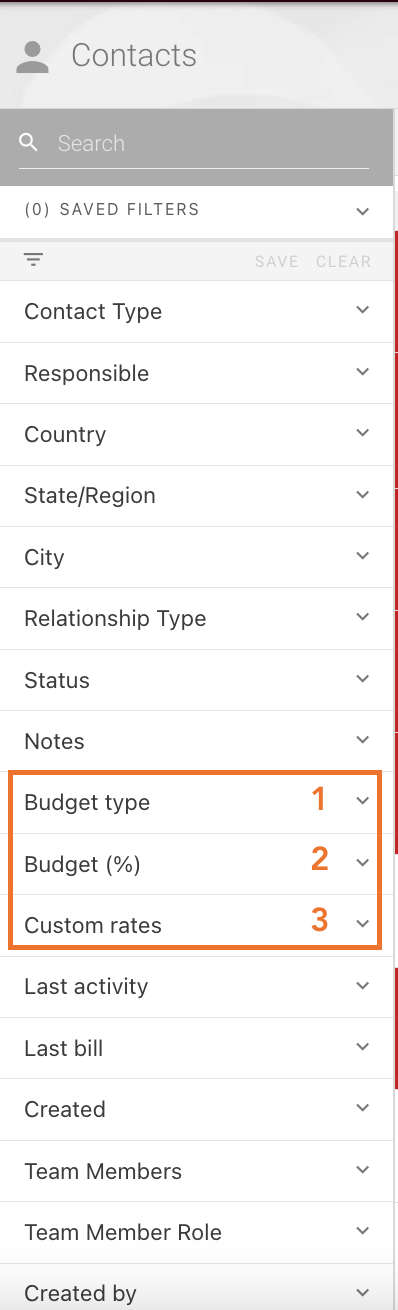398x1310 pixels.
Task: Expand the City filter row
Action: click(197, 557)
